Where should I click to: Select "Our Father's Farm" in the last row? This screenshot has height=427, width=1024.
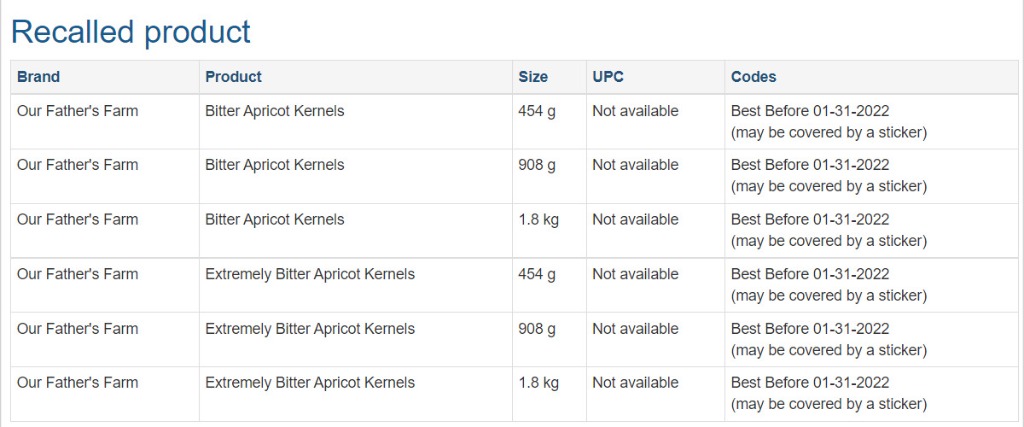pos(77,383)
